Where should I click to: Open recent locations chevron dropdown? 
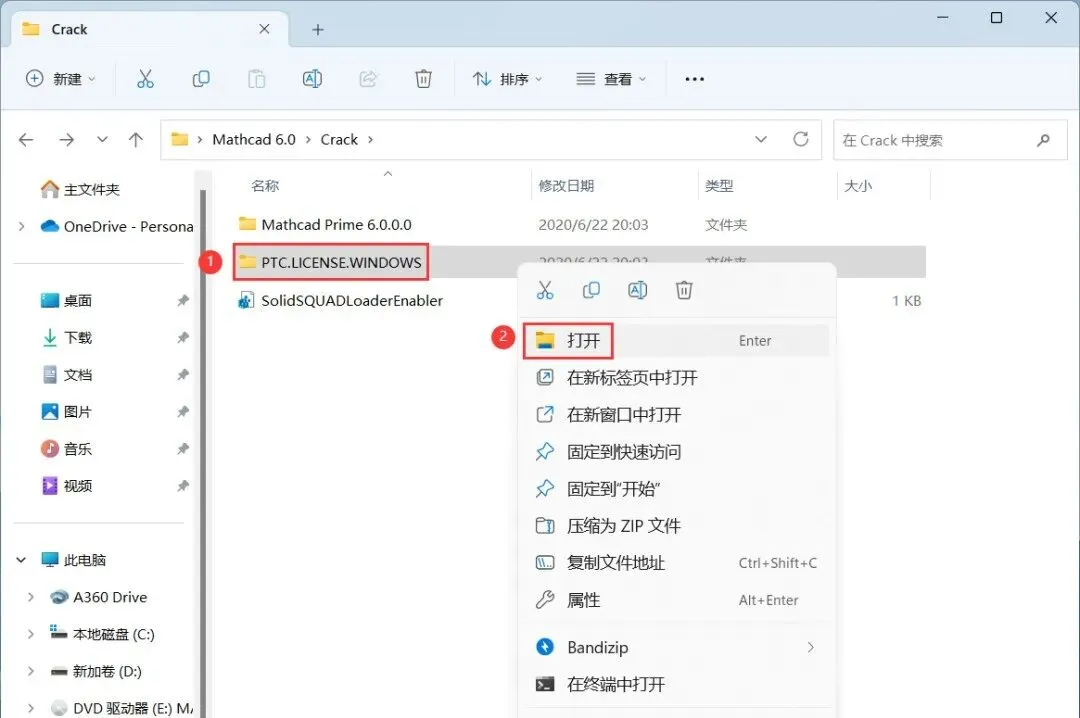102,139
